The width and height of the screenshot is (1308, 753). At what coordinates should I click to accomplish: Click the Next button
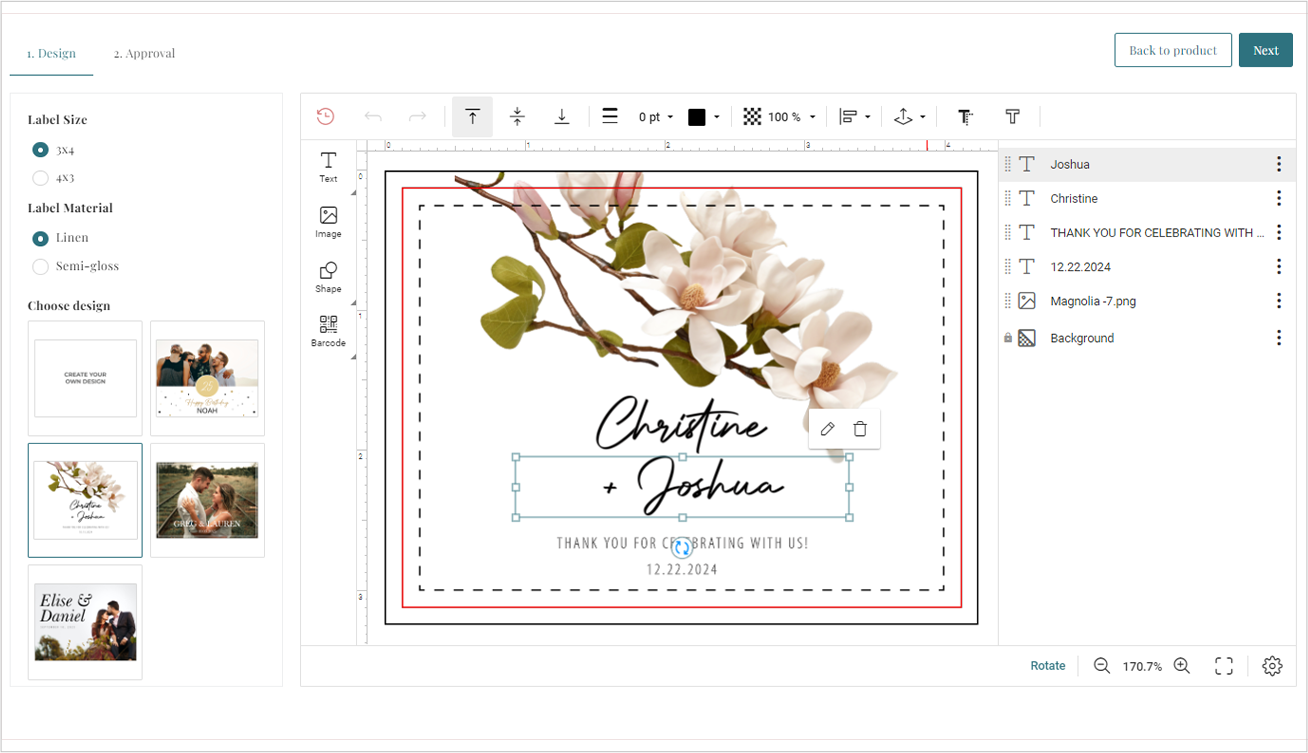point(1265,50)
